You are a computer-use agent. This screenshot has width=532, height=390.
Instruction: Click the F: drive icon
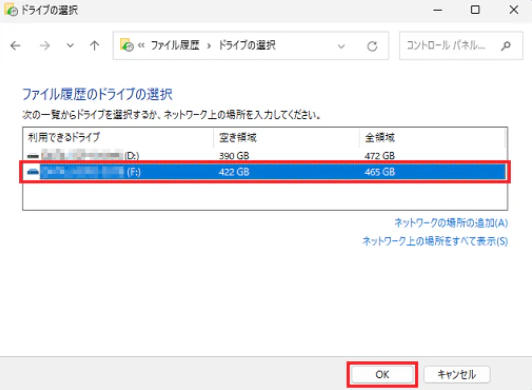pyautogui.click(x=33, y=172)
